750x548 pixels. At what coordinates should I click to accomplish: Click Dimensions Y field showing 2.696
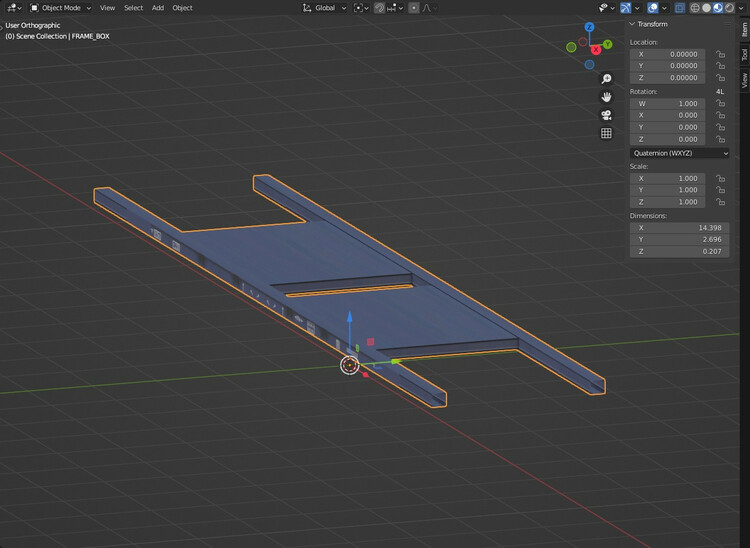[680, 240]
